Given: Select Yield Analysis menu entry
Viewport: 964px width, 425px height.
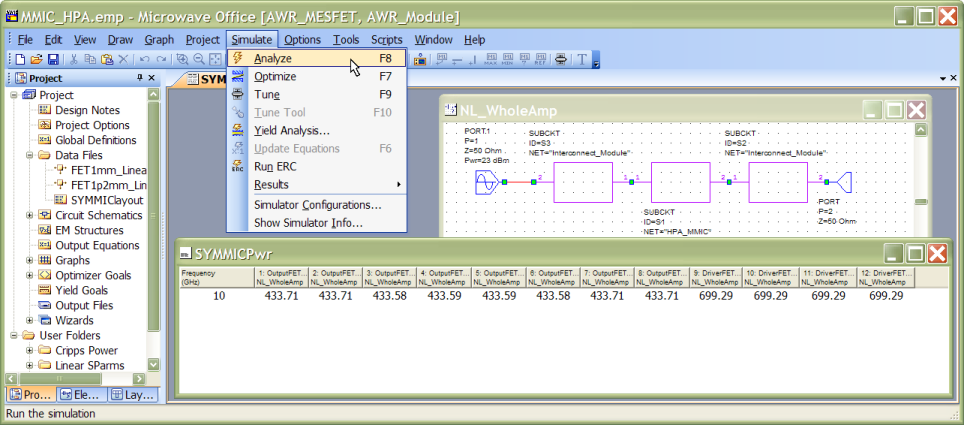Looking at the screenshot, I should click(291, 130).
